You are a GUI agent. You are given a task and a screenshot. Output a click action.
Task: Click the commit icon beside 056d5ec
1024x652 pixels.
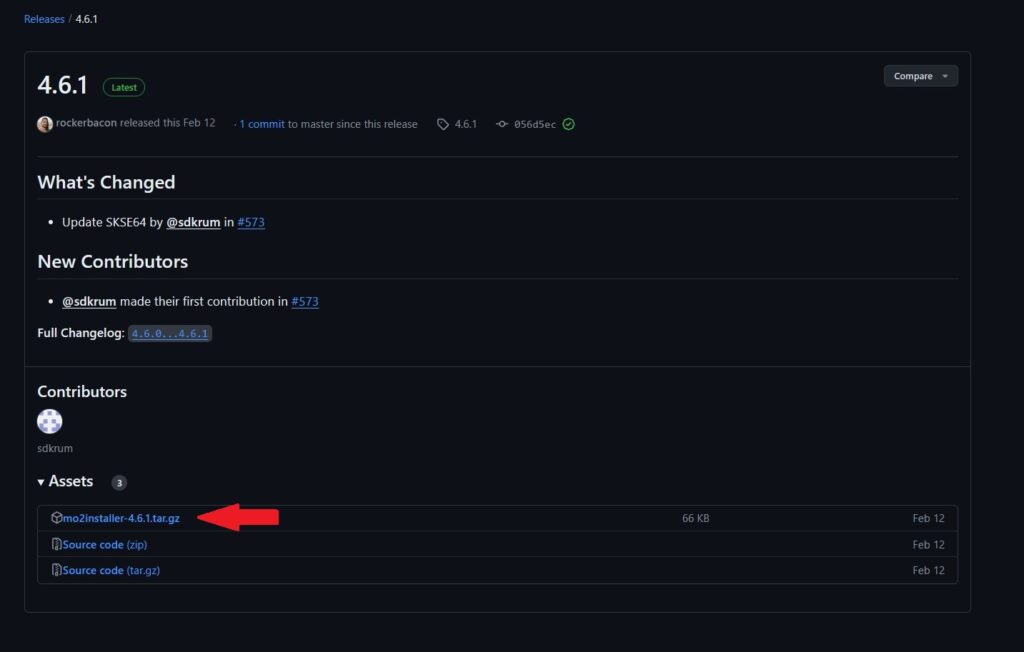(502, 123)
